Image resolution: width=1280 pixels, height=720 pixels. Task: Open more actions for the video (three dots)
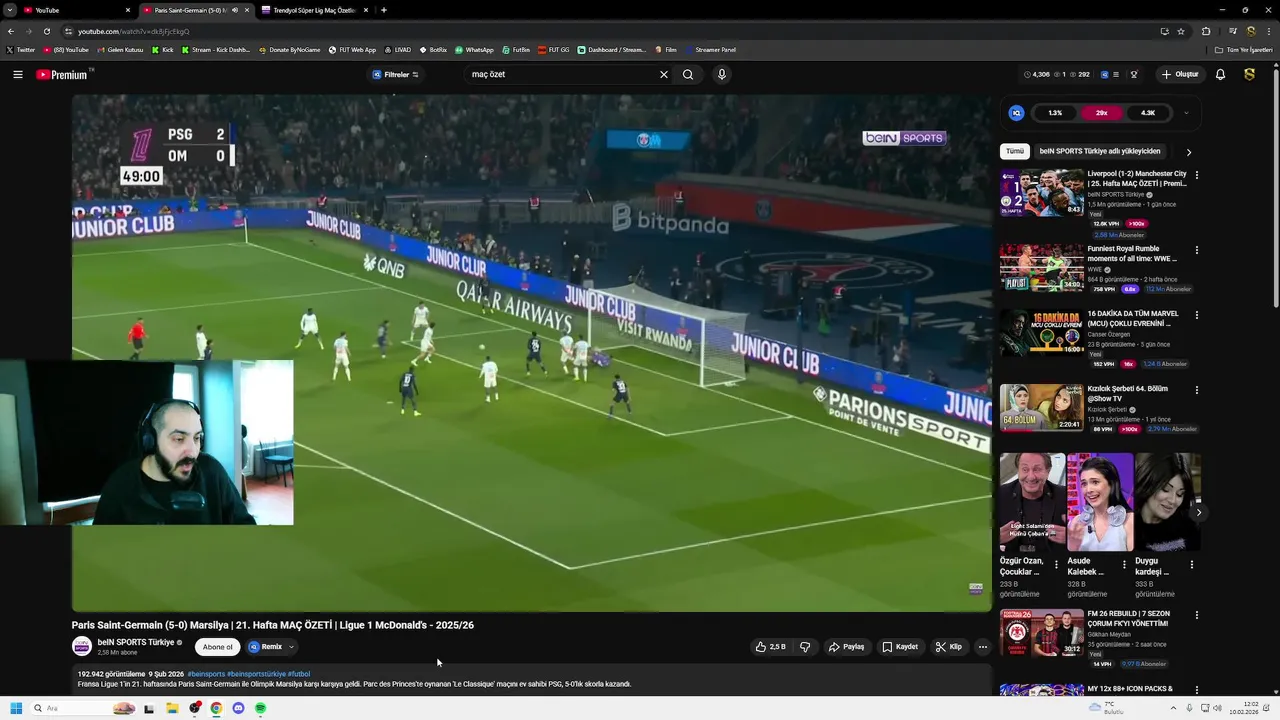pos(982,647)
